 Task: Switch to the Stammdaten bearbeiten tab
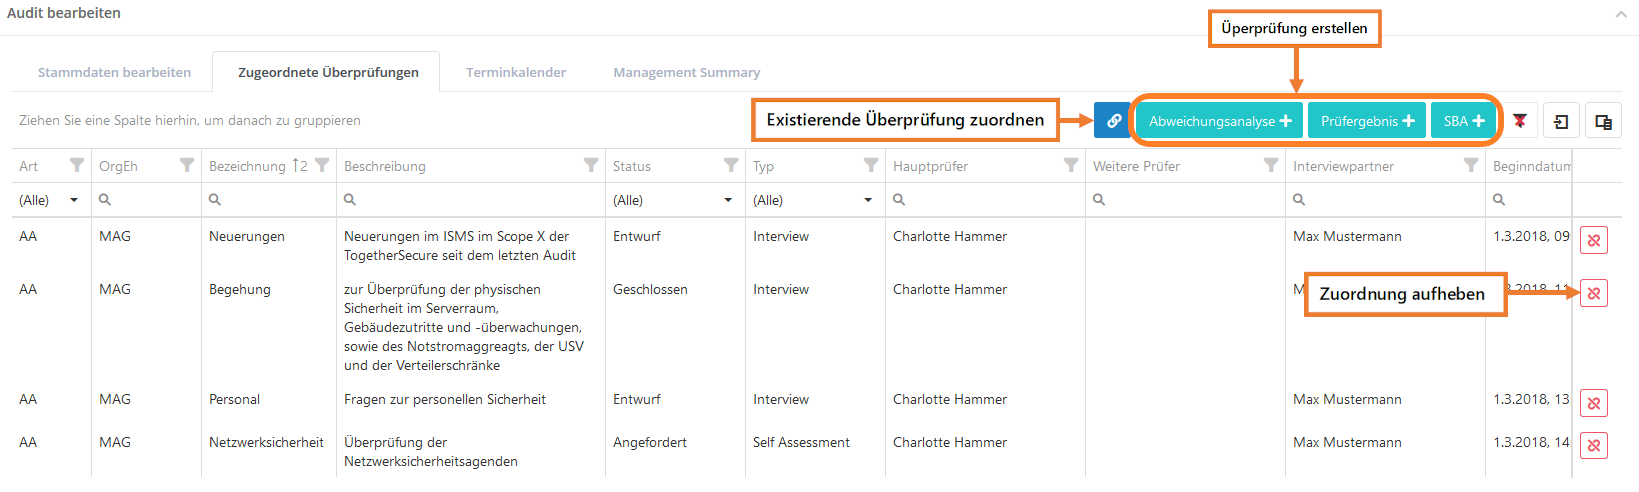pyautogui.click(x=114, y=72)
